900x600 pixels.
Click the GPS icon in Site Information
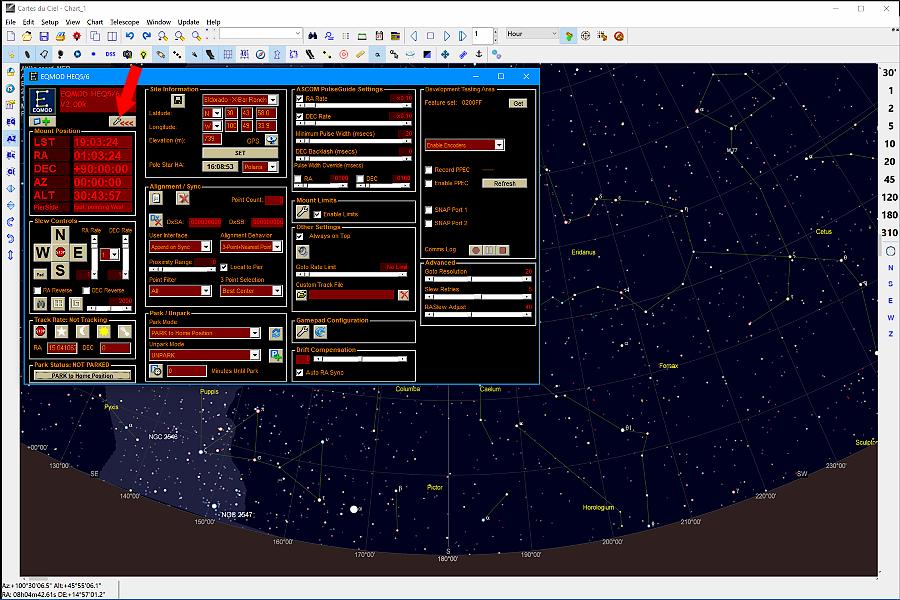point(271,140)
